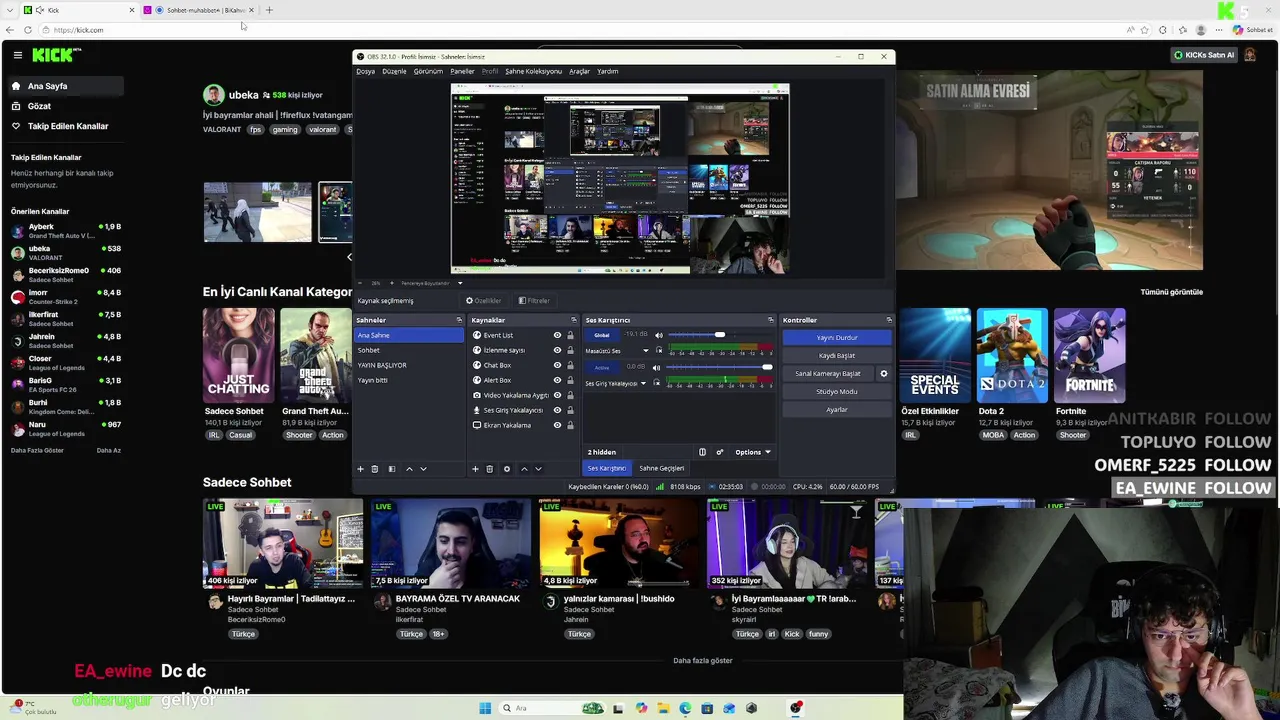The width and height of the screenshot is (1280, 720).
Task: Hide Video Yakalama Aygıtı source
Action: pos(557,395)
